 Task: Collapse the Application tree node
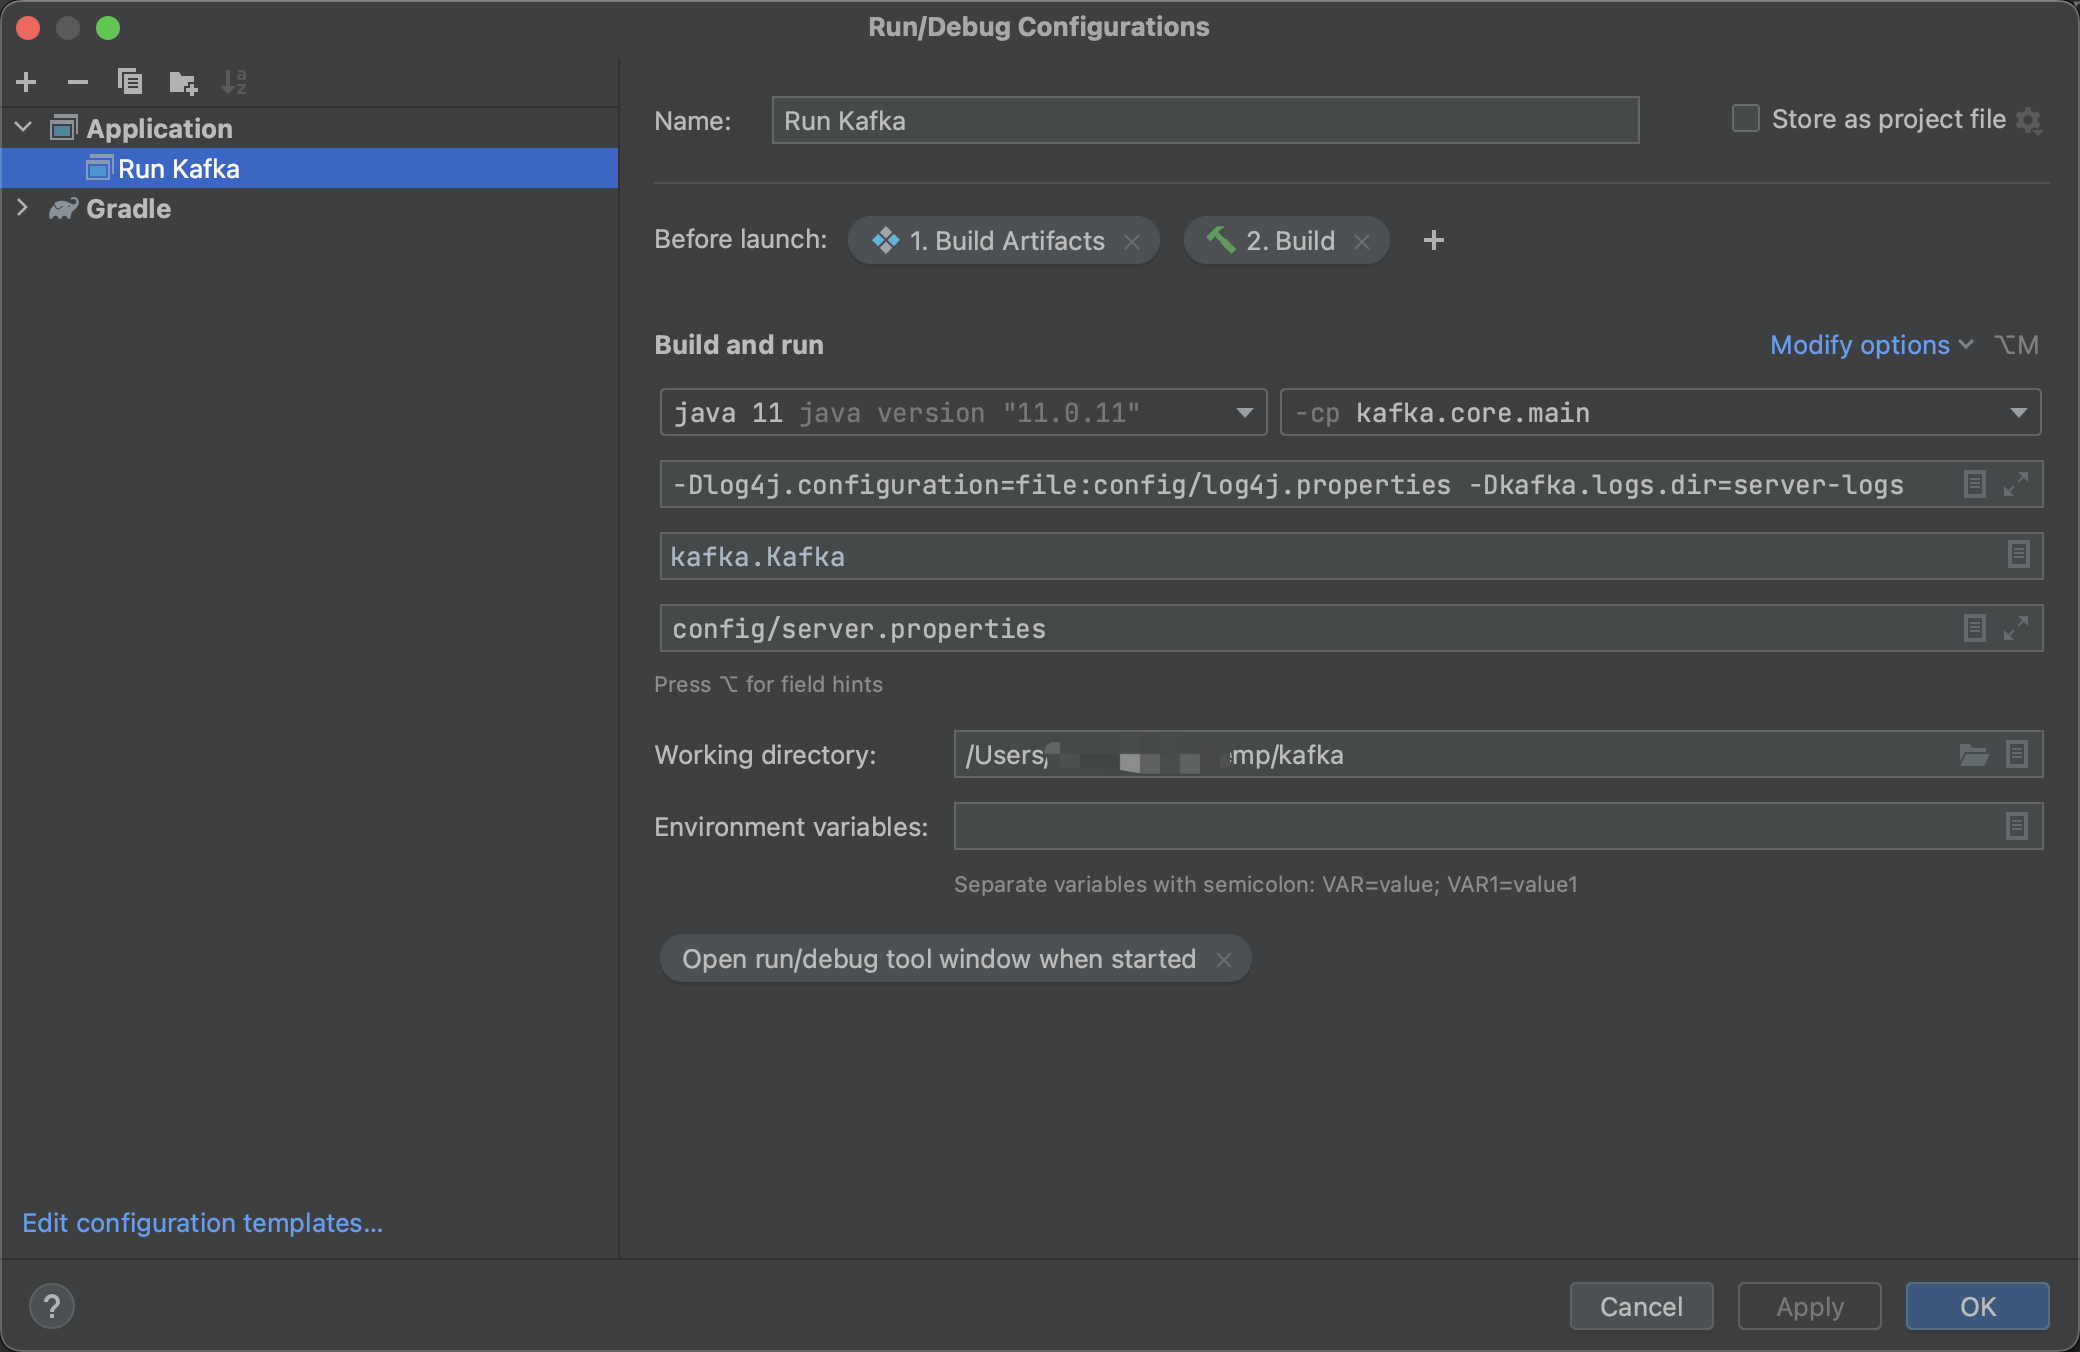coord(22,127)
